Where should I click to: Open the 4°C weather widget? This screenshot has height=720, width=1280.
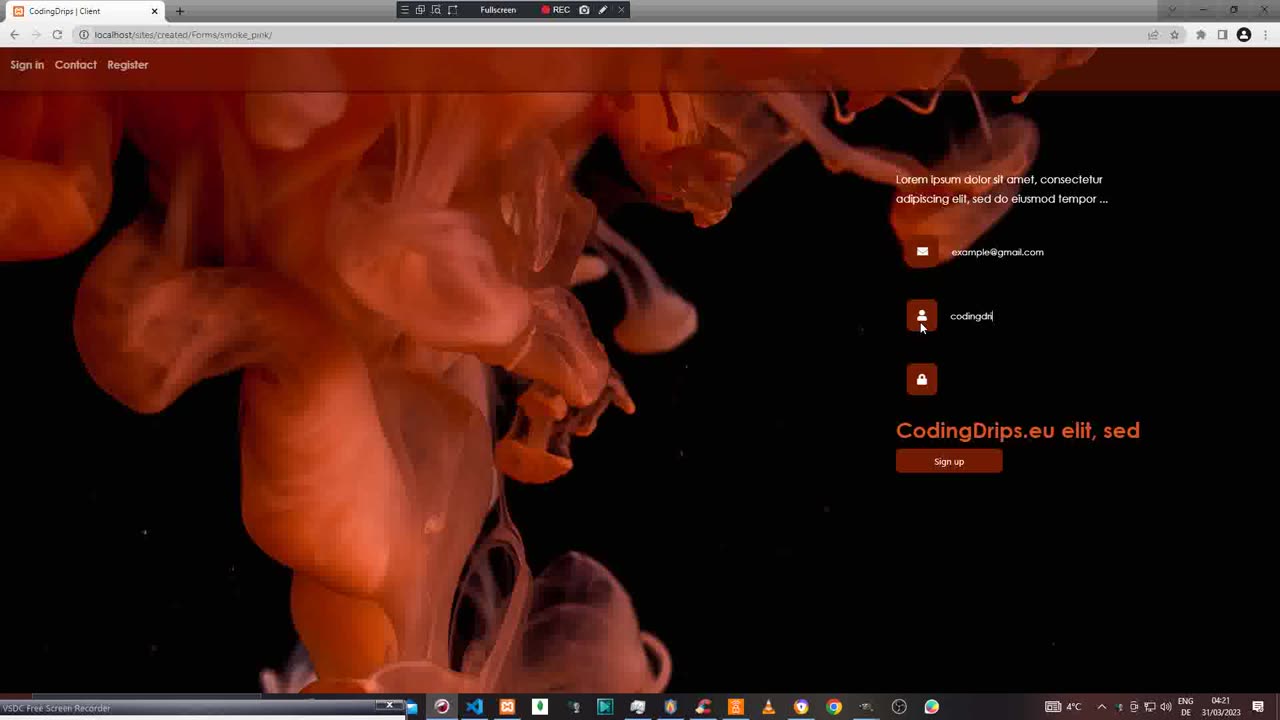1064,707
